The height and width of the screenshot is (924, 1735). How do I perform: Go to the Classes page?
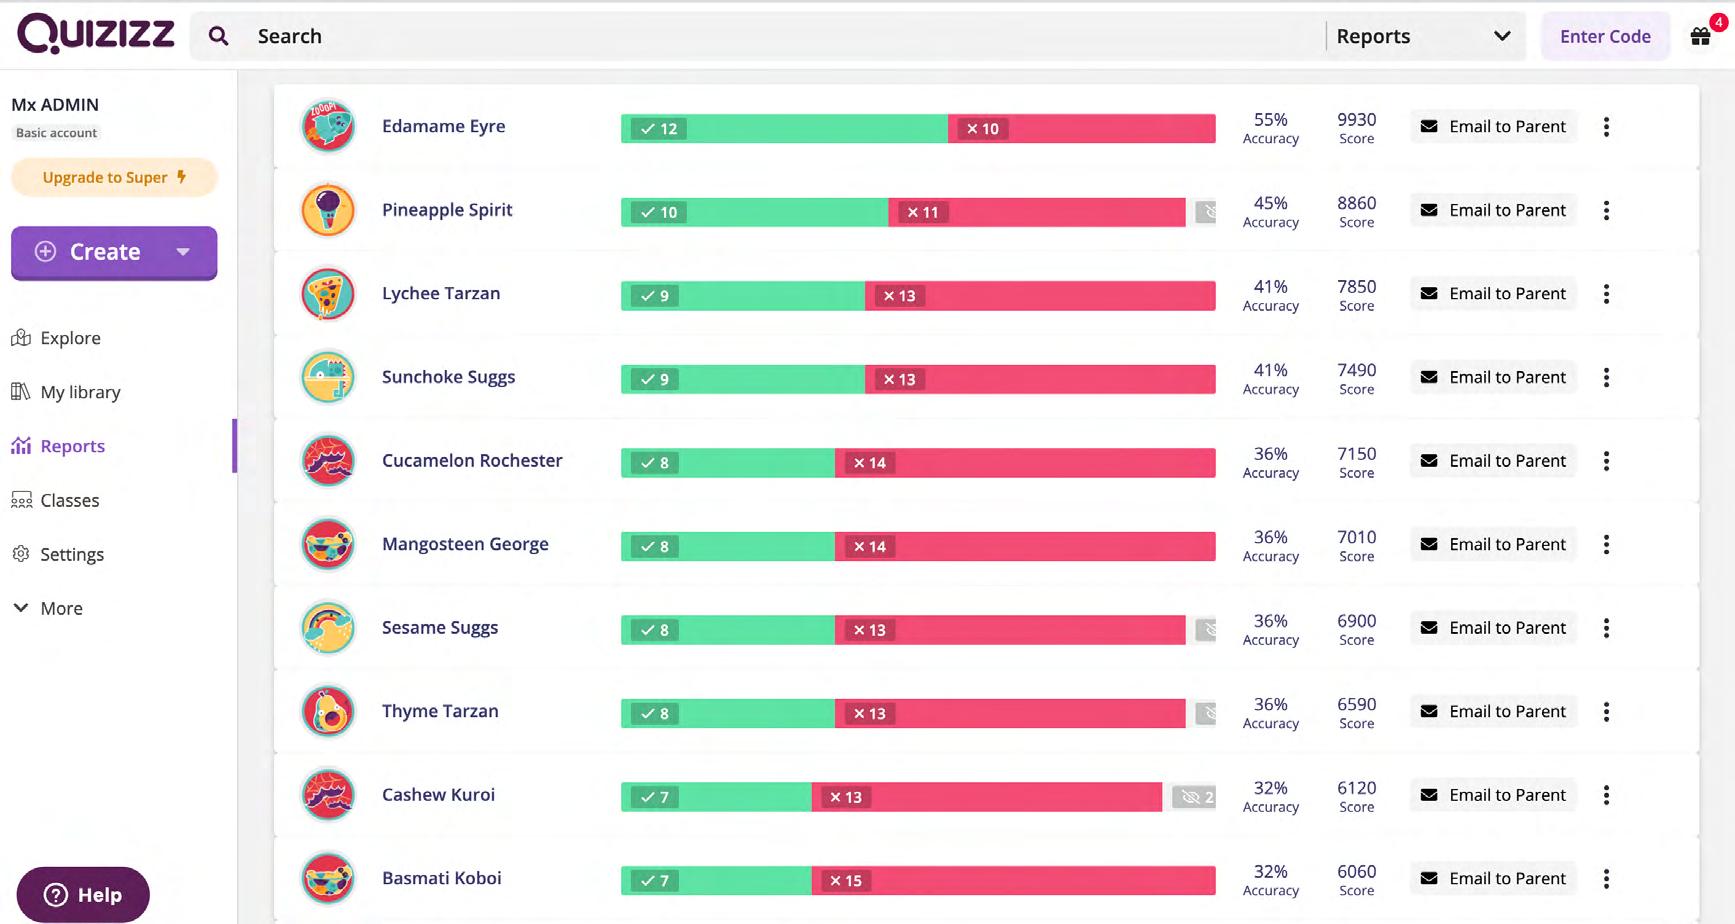coord(69,500)
